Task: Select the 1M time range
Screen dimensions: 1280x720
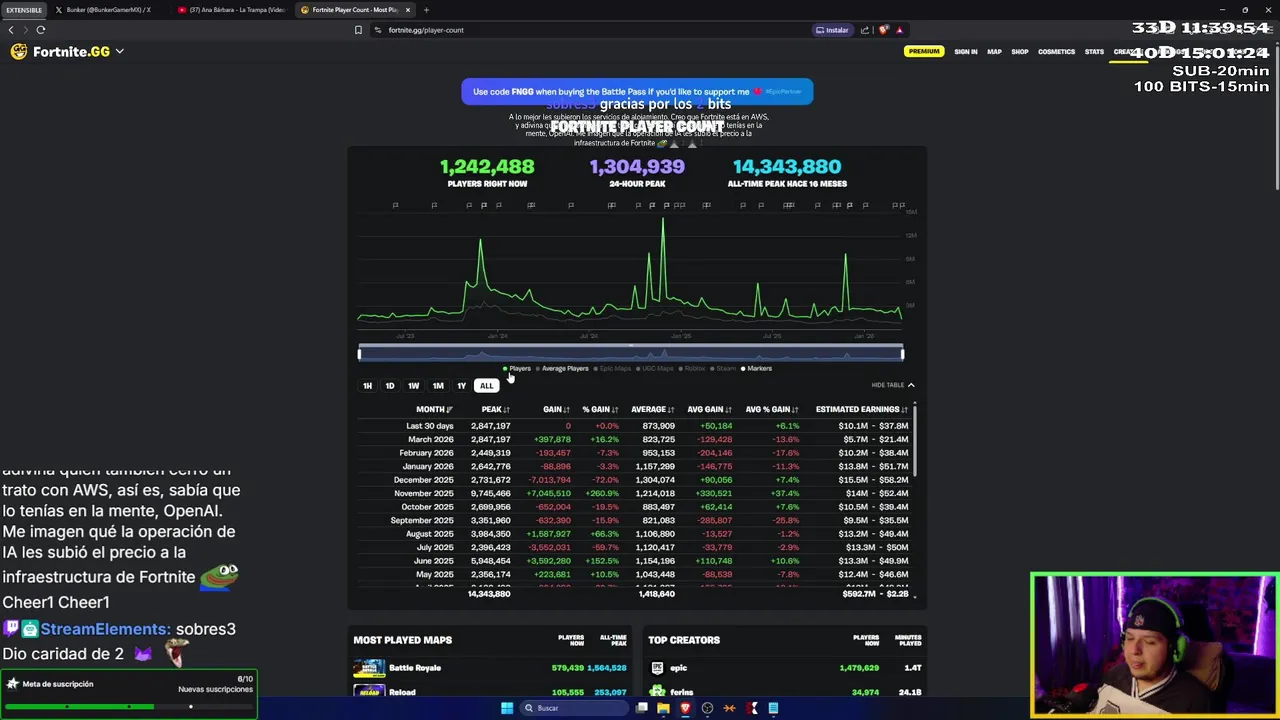Action: click(x=438, y=386)
